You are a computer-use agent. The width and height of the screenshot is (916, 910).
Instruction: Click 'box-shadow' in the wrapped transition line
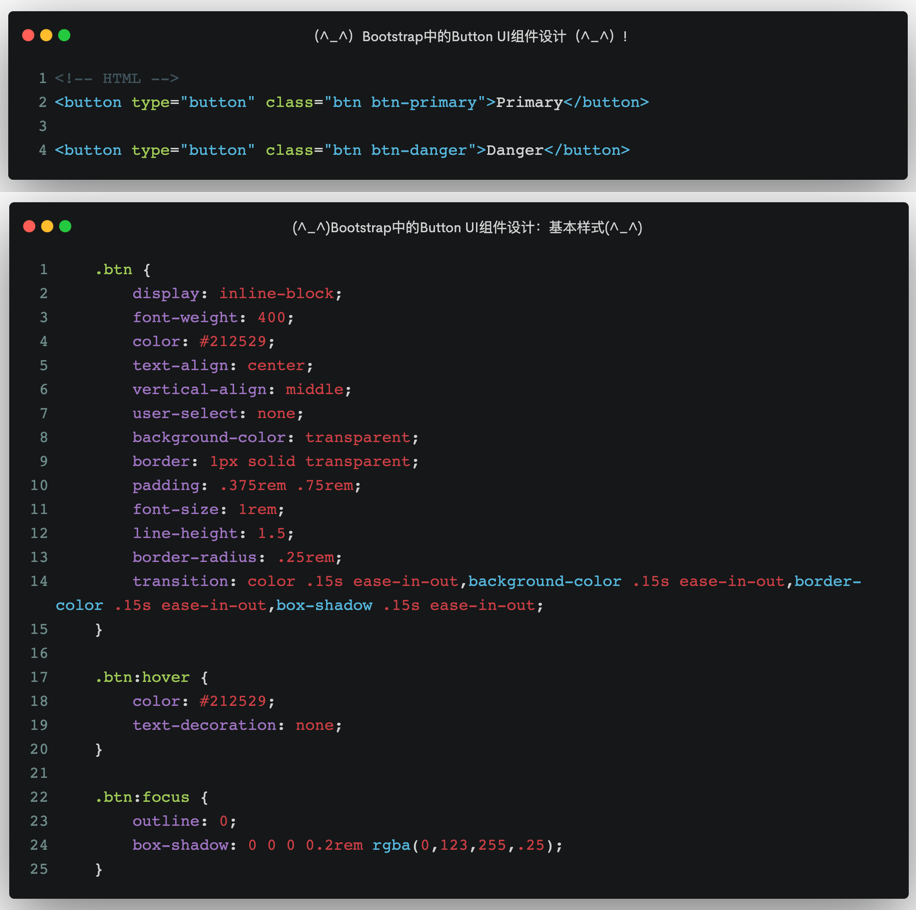324,606
